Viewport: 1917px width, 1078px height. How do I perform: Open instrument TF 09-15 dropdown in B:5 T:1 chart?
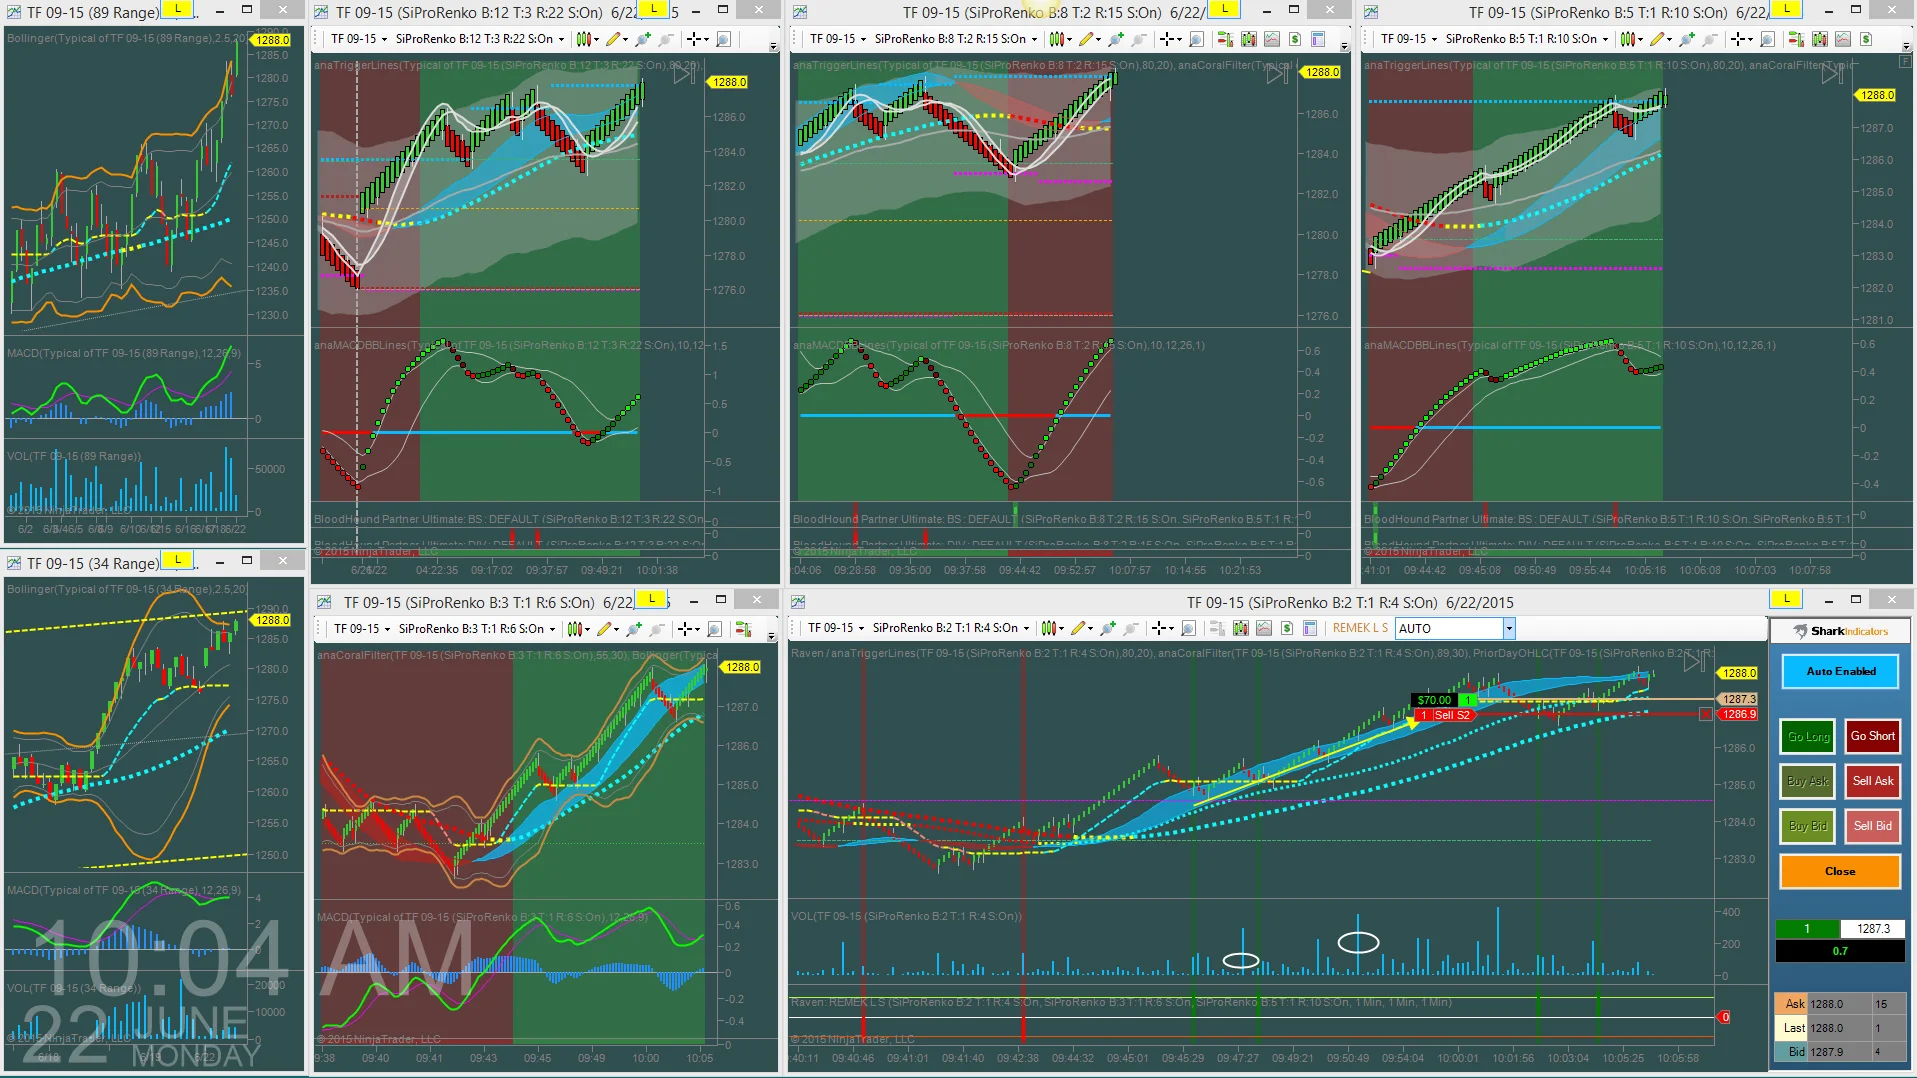tap(1409, 39)
